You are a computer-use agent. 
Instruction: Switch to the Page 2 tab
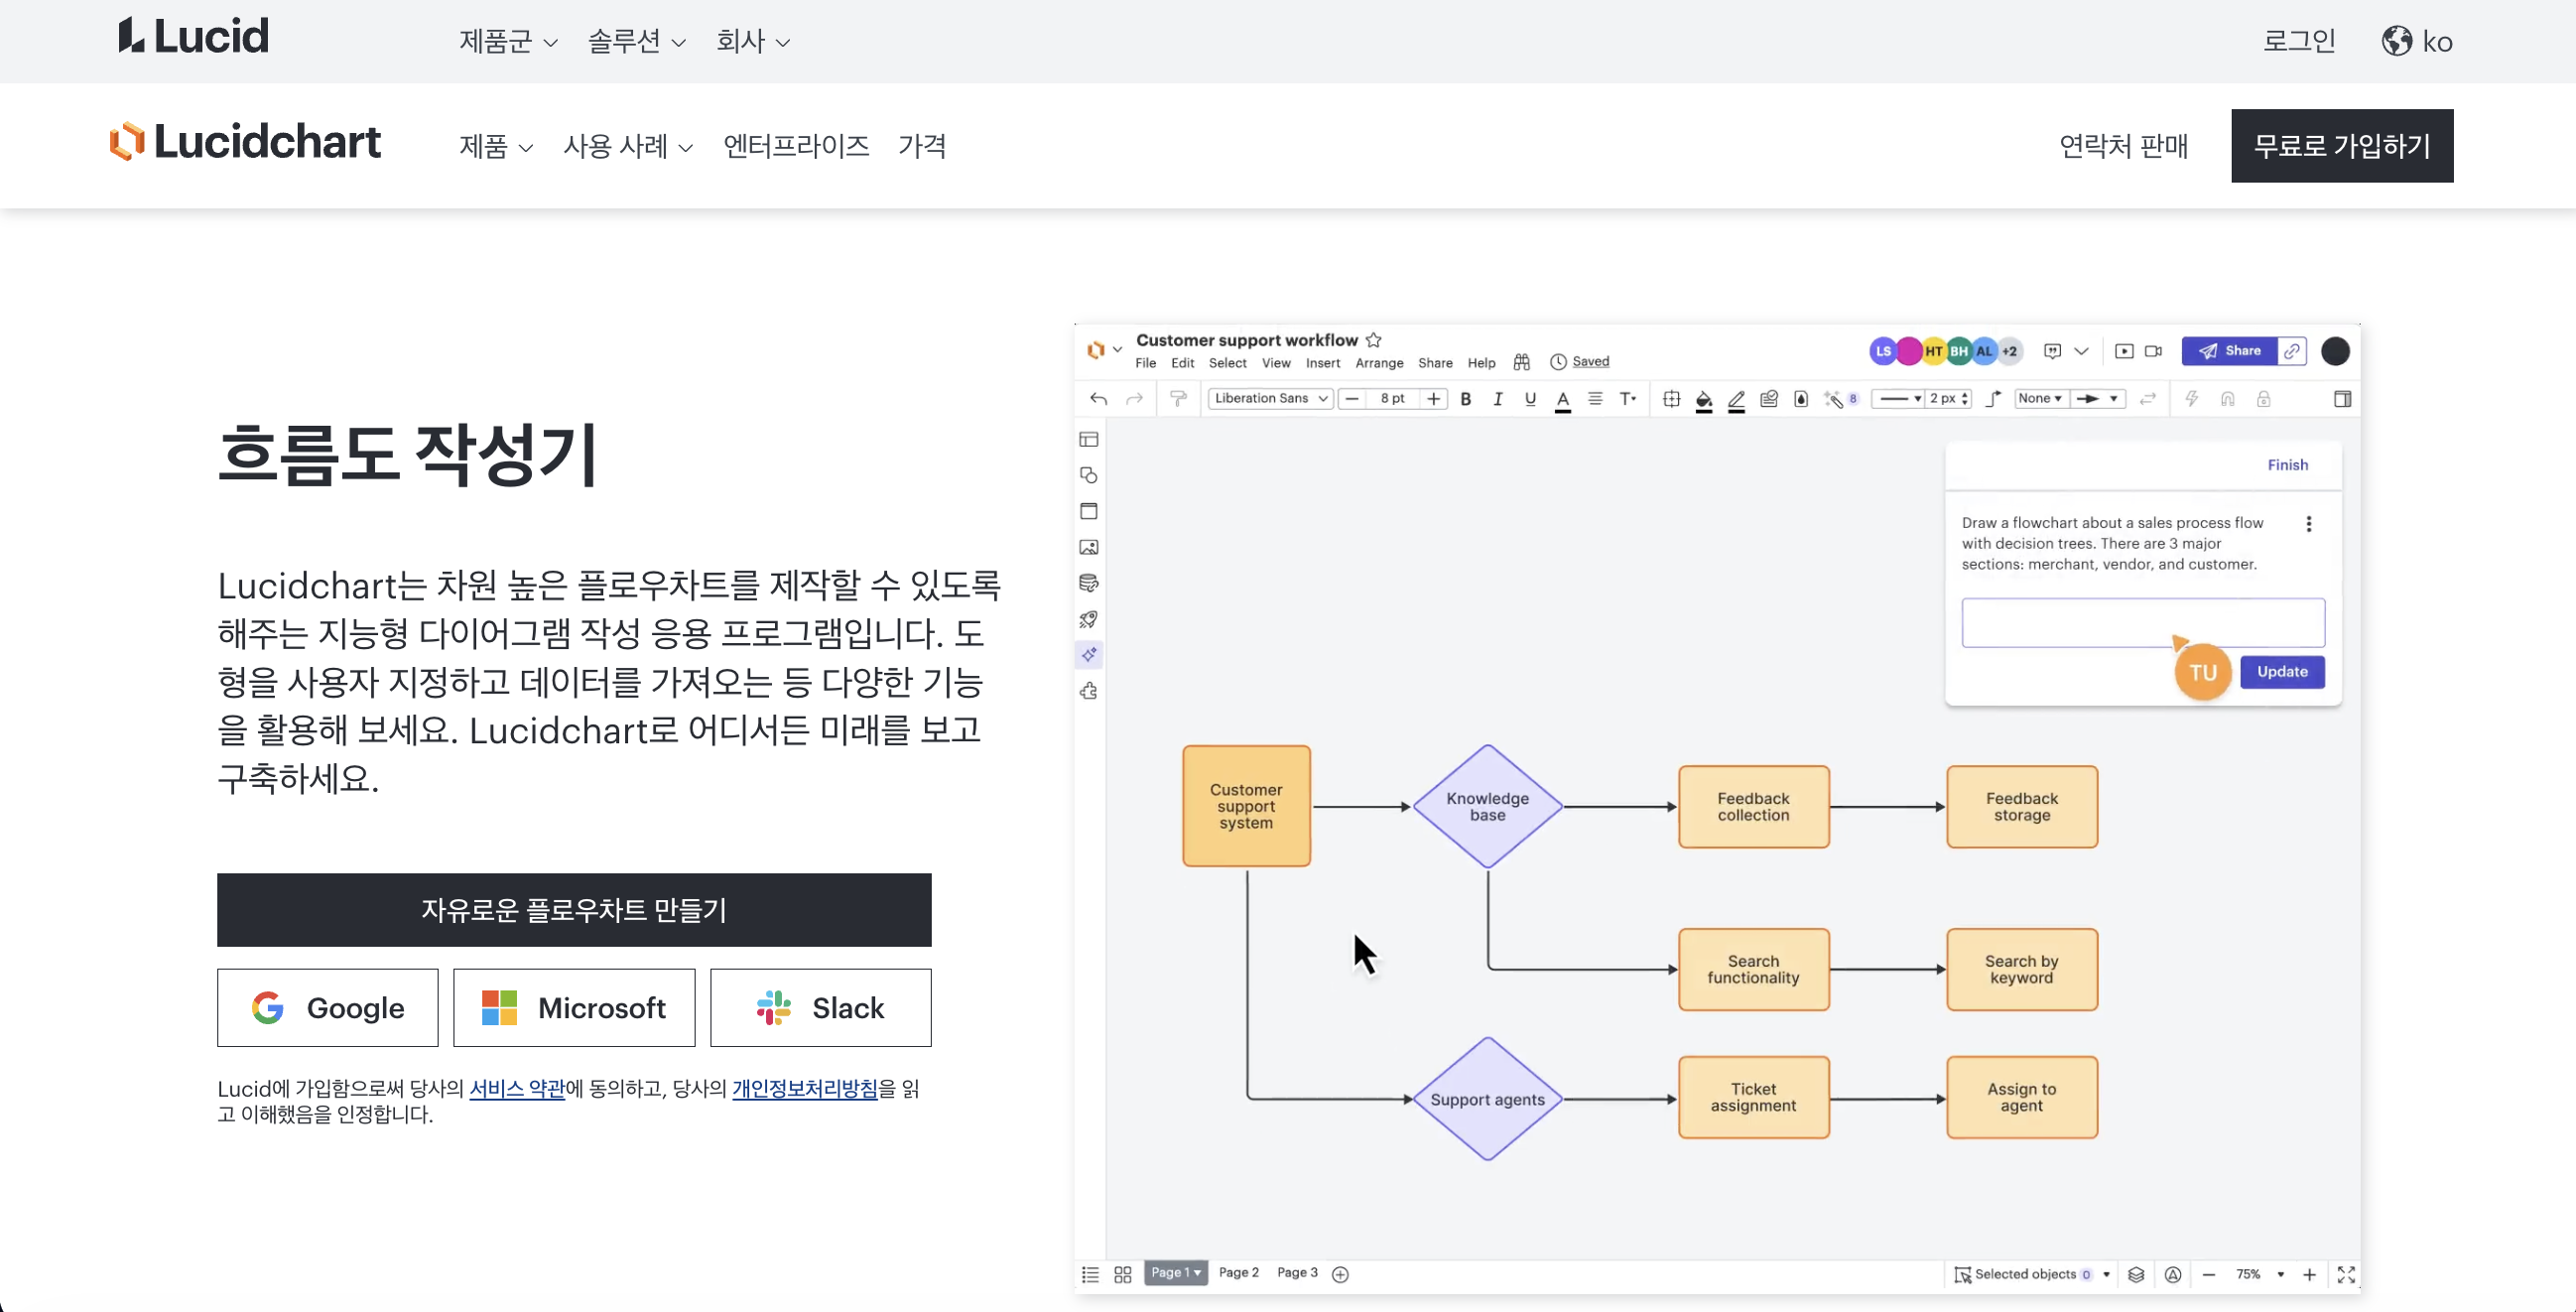click(x=1238, y=1272)
